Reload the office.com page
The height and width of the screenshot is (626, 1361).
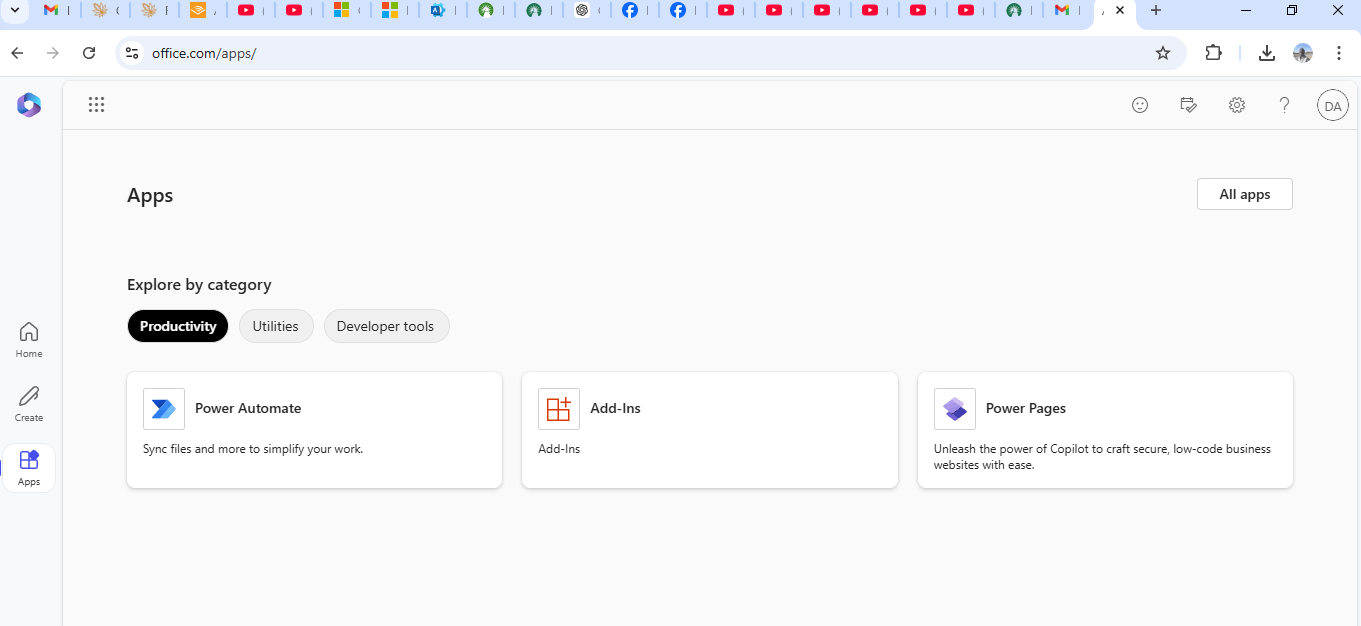click(x=89, y=53)
